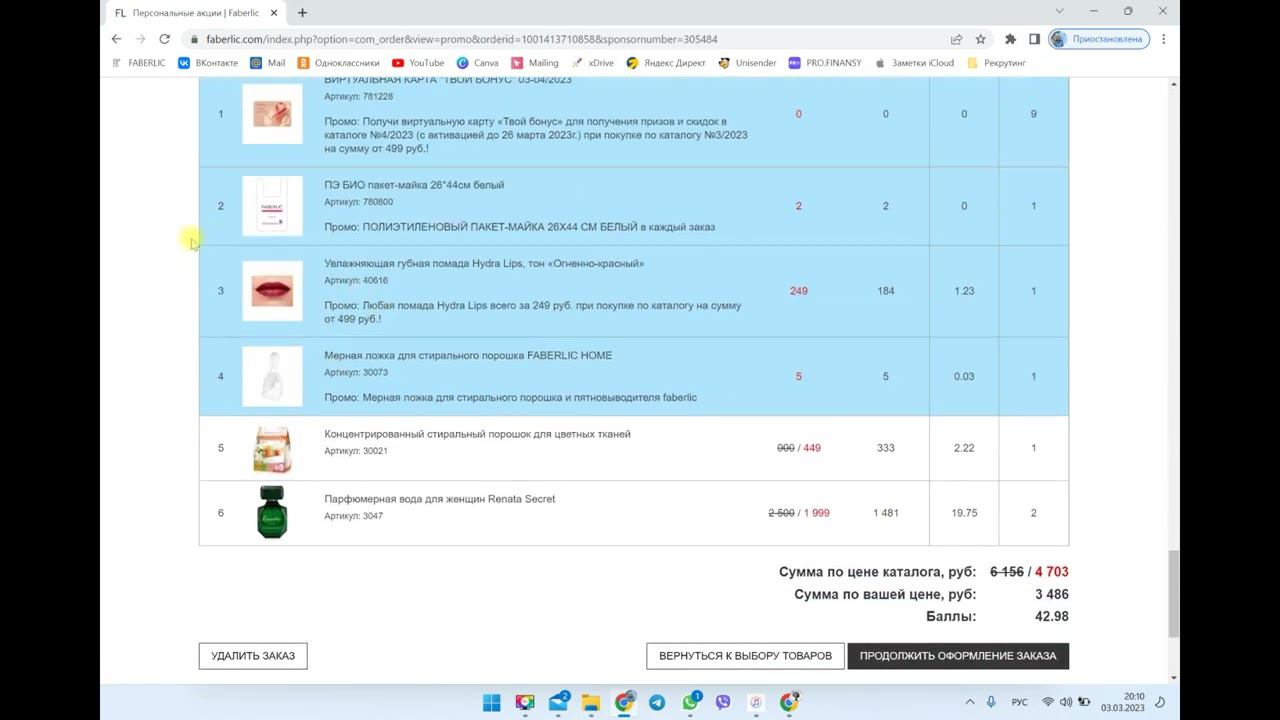
Task: Open File Explorer from the taskbar
Action: pyautogui.click(x=590, y=702)
